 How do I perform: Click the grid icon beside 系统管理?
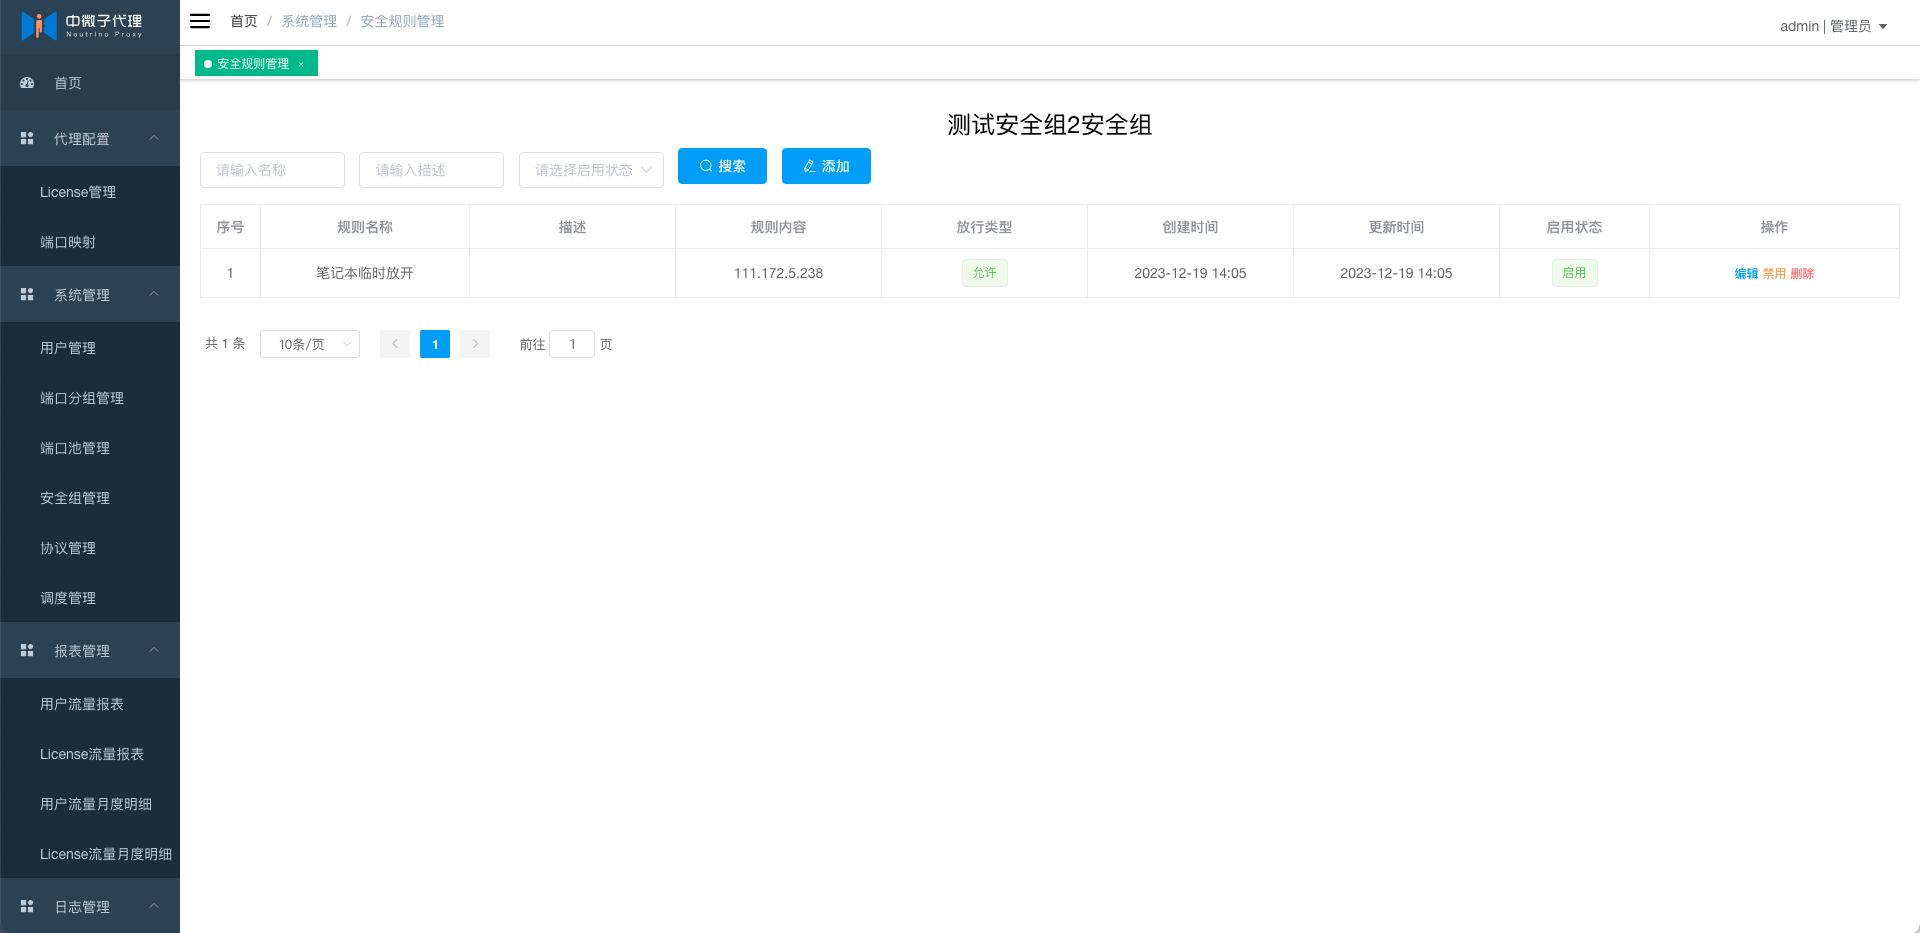point(27,294)
